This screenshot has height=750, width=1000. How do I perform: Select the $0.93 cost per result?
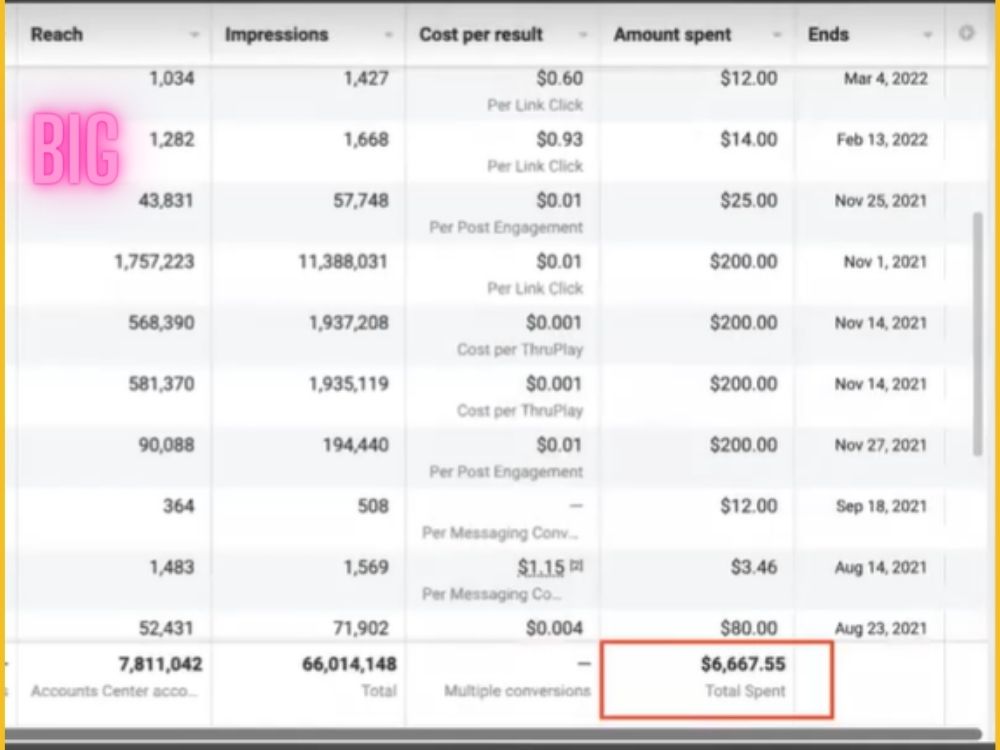point(559,140)
